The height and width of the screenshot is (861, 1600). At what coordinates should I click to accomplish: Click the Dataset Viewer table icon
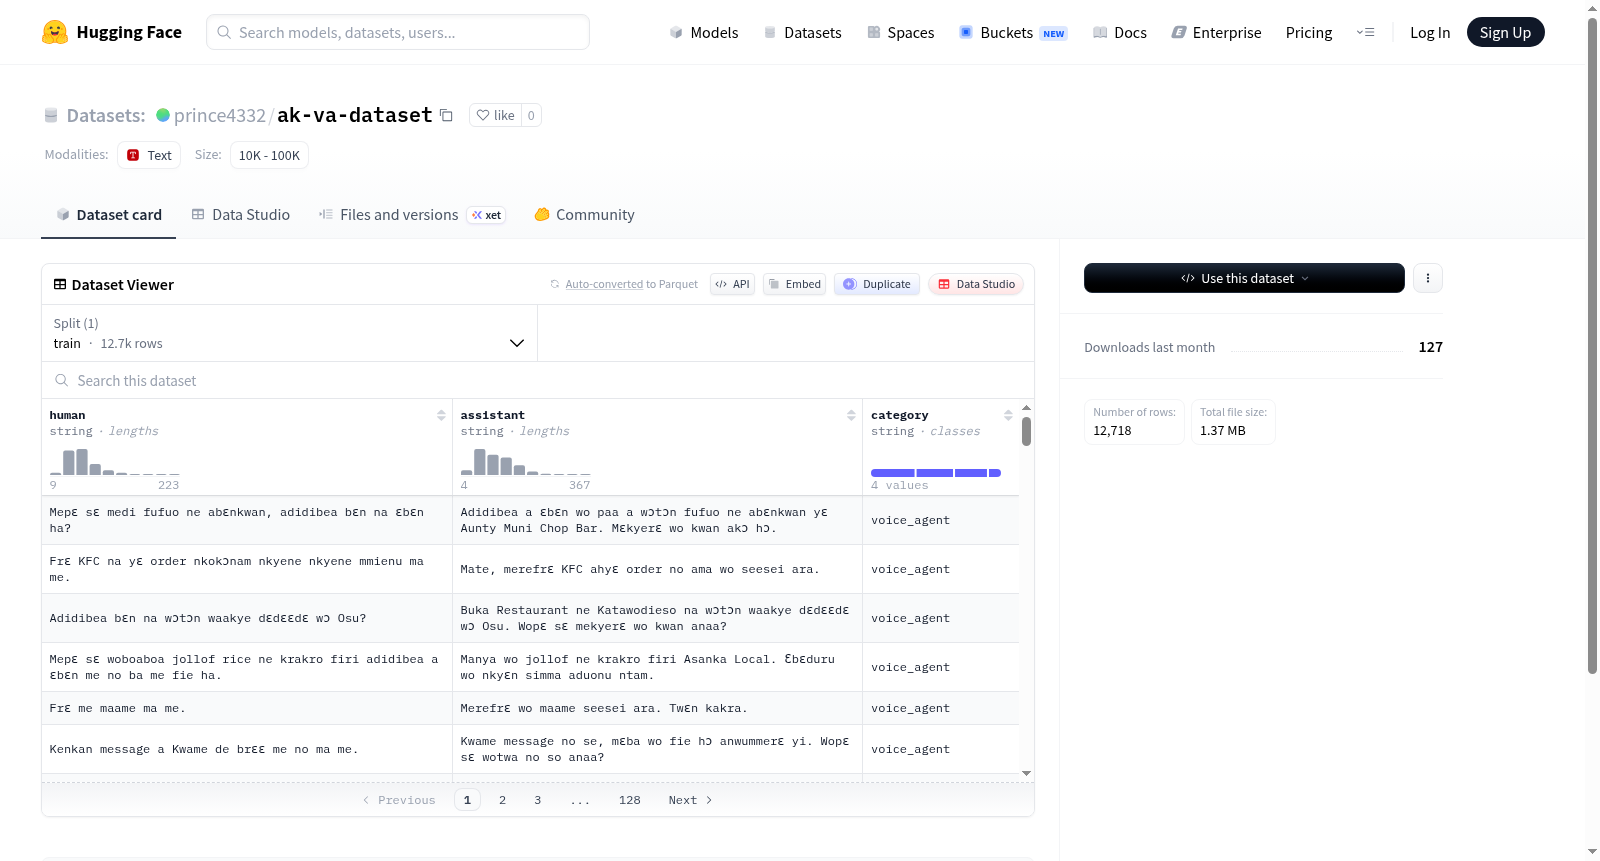(60, 284)
